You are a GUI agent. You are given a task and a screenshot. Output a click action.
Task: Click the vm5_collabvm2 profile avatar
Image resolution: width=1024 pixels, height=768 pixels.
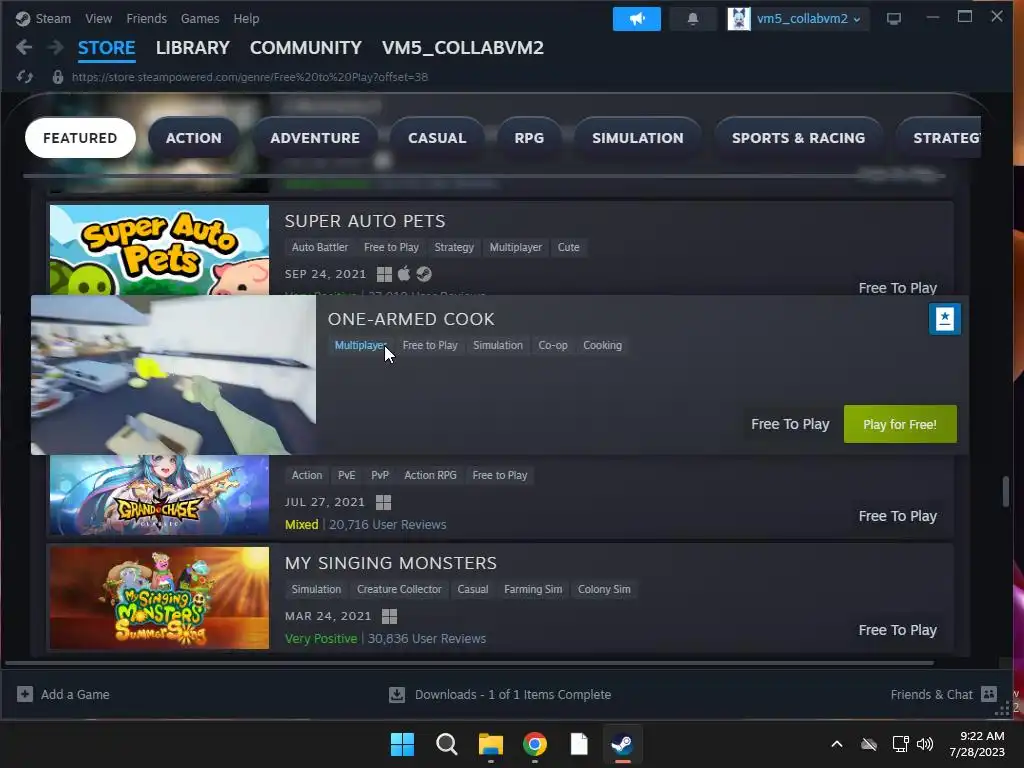739,19
